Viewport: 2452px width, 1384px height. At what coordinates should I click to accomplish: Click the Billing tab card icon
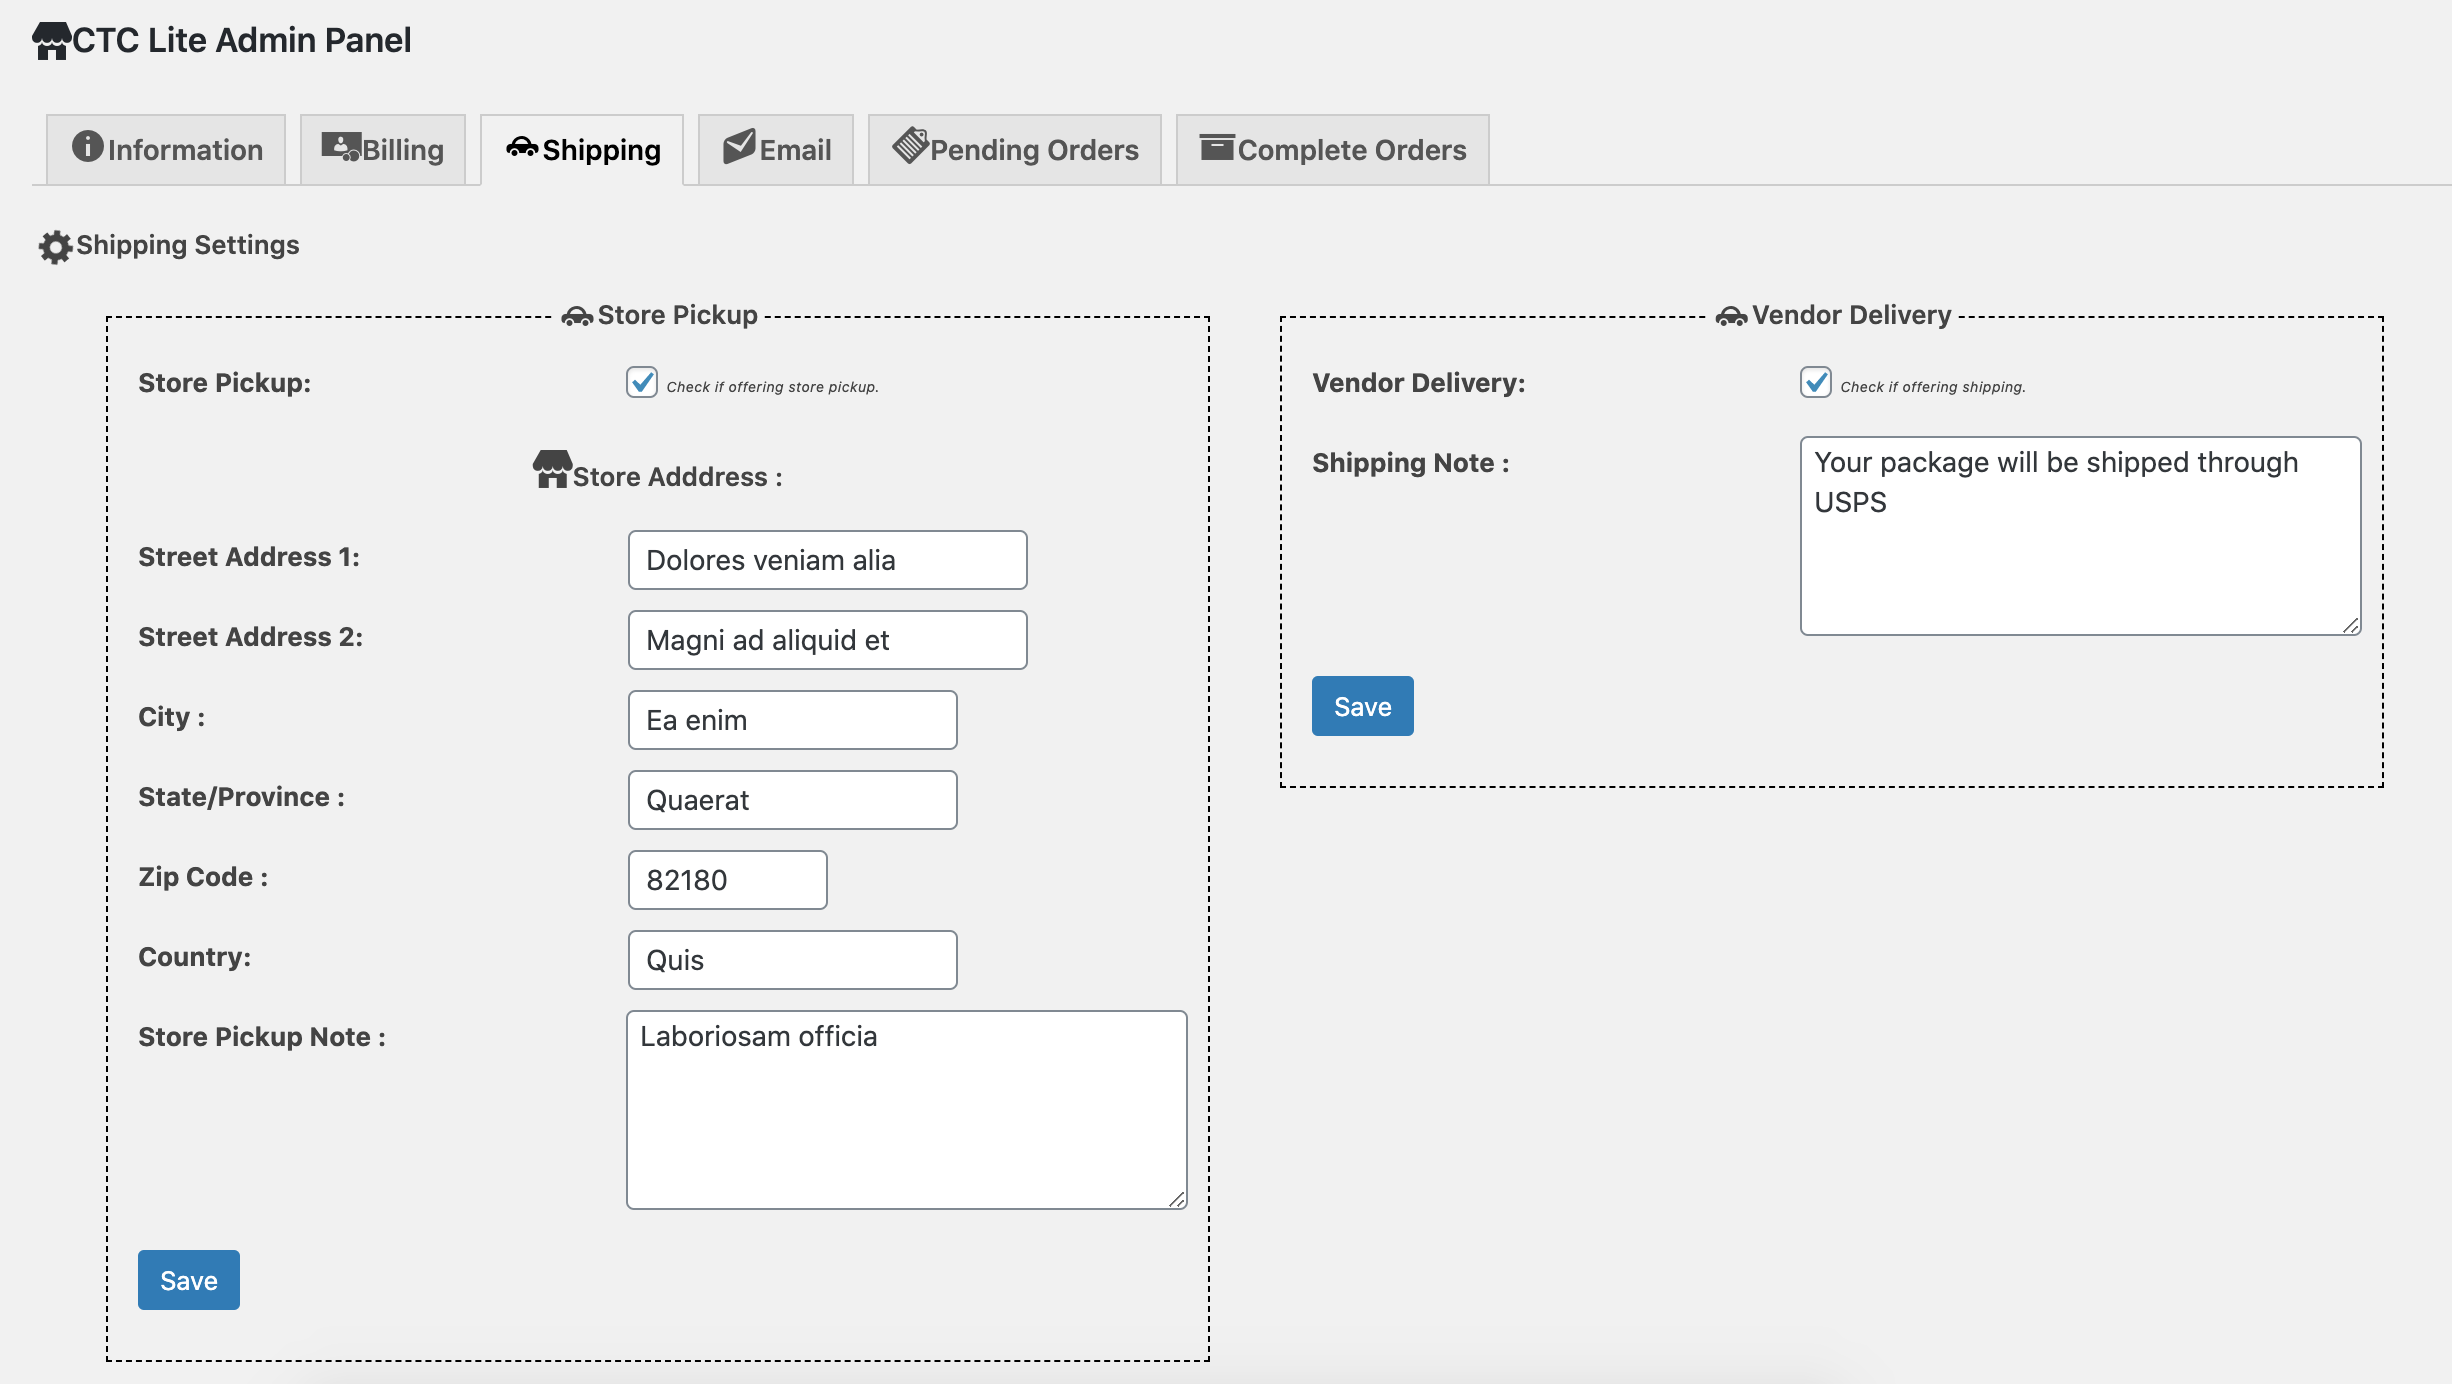[341, 146]
